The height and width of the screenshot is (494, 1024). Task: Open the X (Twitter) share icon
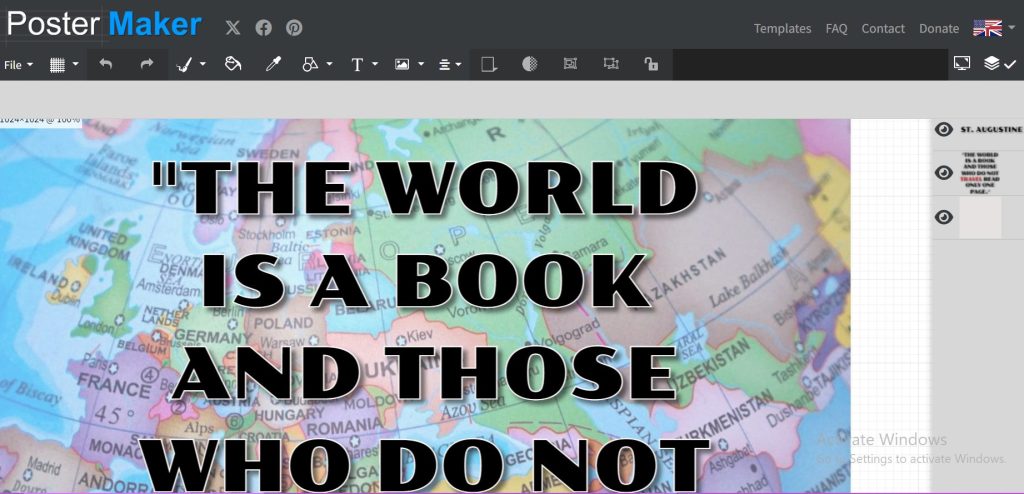click(x=233, y=27)
